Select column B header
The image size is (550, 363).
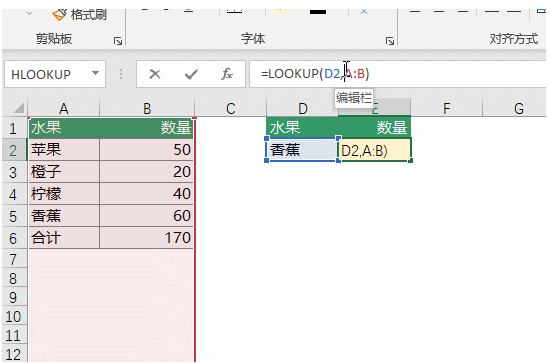(147, 108)
